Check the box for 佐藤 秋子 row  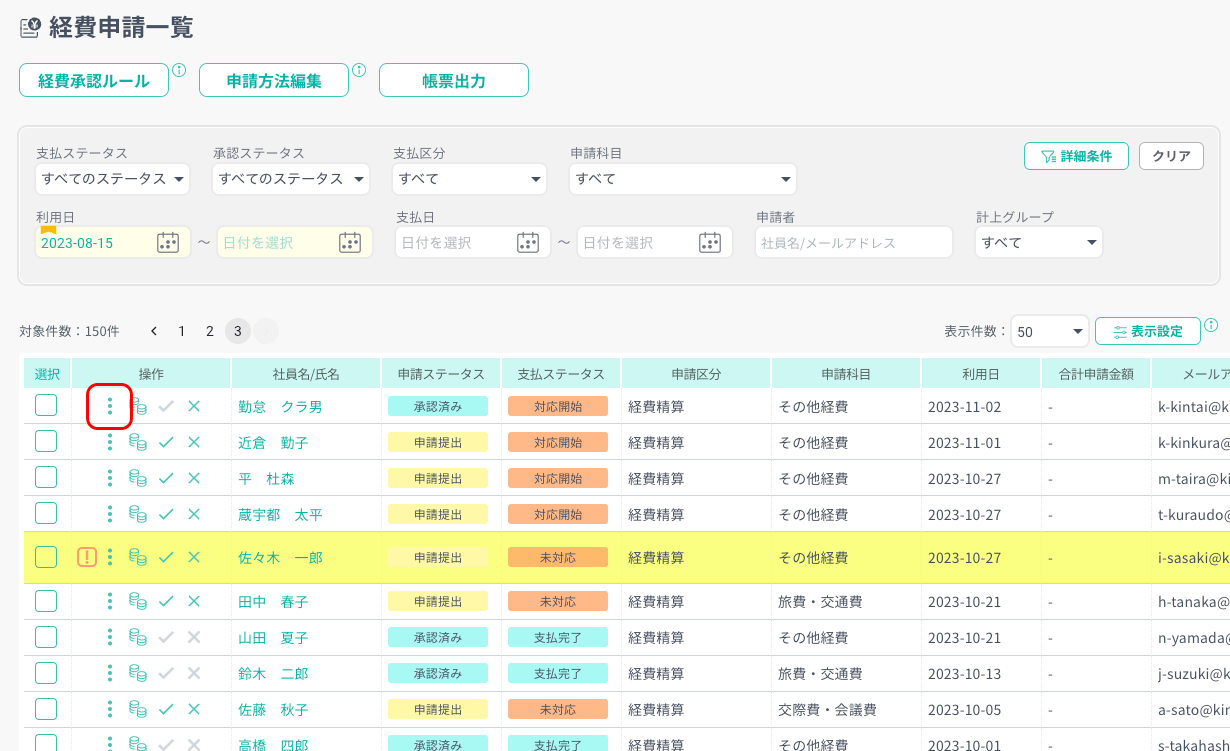(46, 709)
